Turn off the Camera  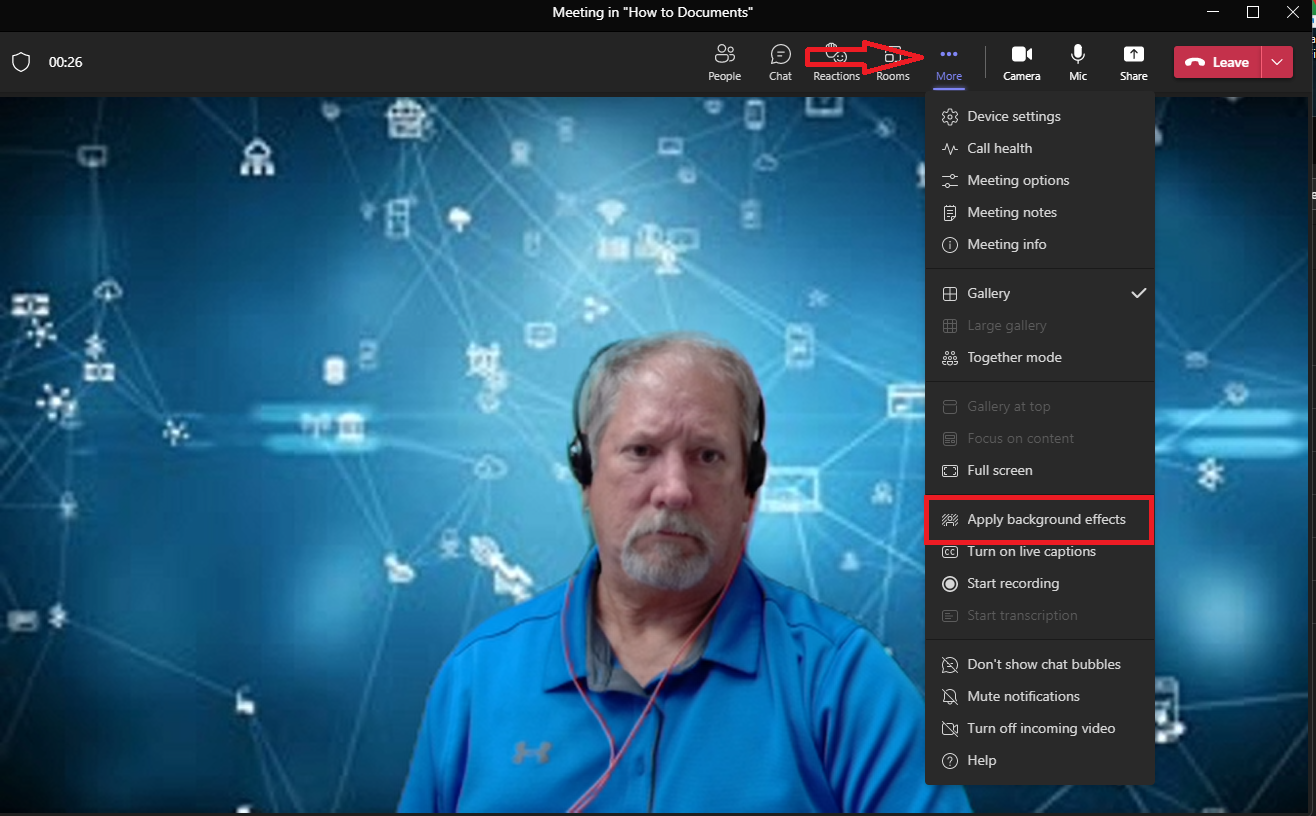(x=1022, y=62)
